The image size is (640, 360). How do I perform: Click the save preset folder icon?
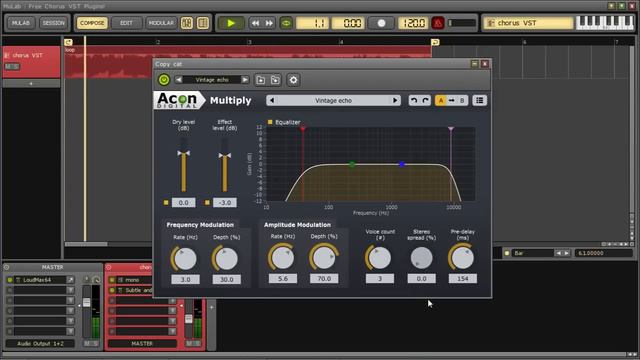(275, 80)
